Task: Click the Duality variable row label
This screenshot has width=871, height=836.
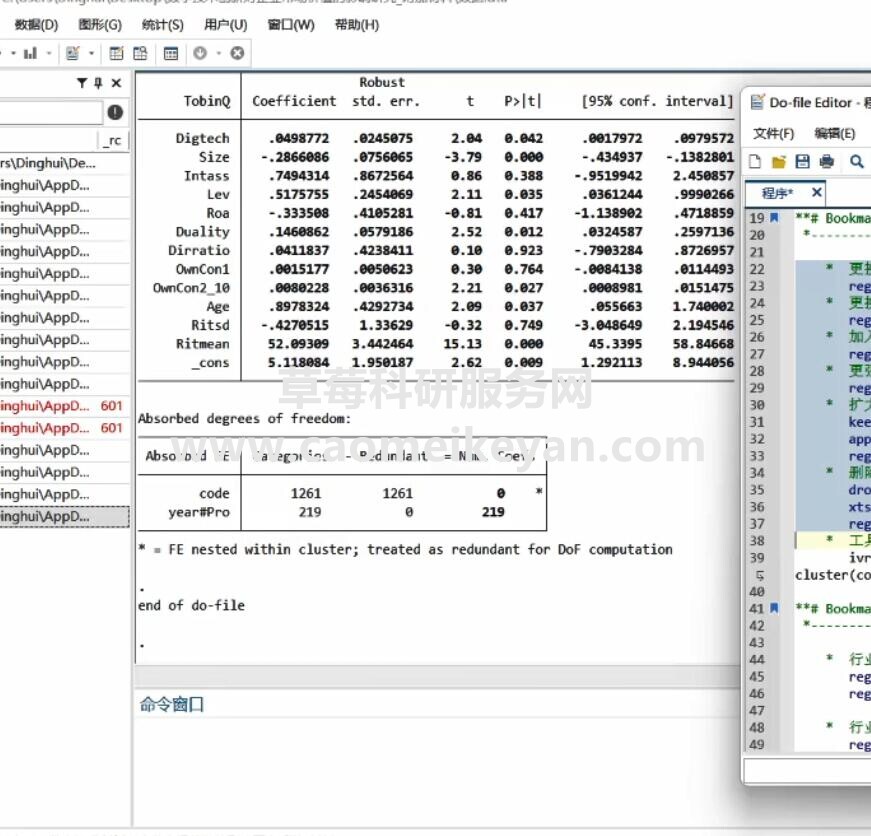Action: 202,232
